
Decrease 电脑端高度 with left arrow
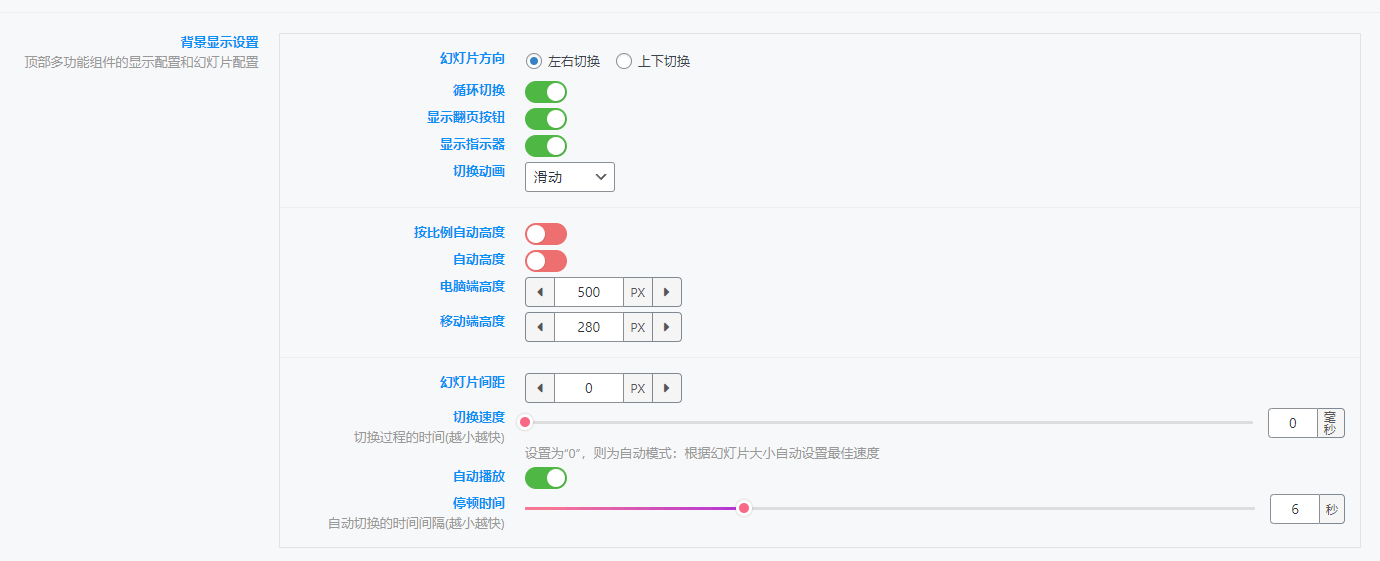coord(540,292)
